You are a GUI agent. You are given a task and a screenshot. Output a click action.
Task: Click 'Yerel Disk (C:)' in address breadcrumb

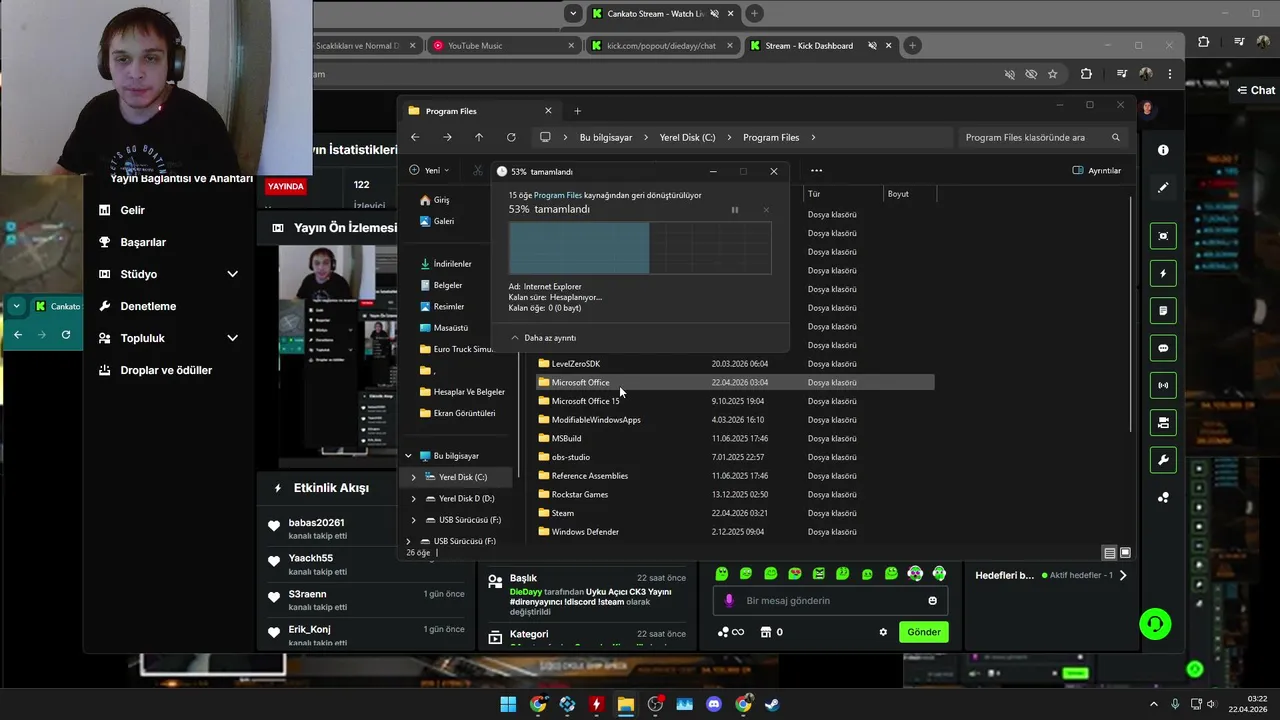point(687,137)
